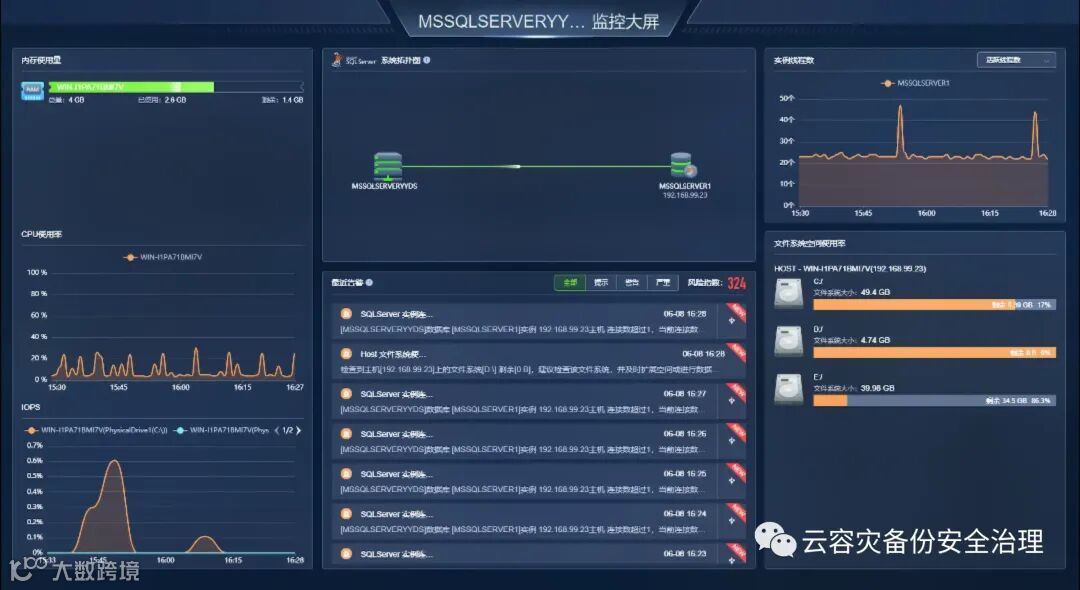Click the MSSQLSERVER1 database node icon
The width and height of the screenshot is (1080, 590).
683,166
